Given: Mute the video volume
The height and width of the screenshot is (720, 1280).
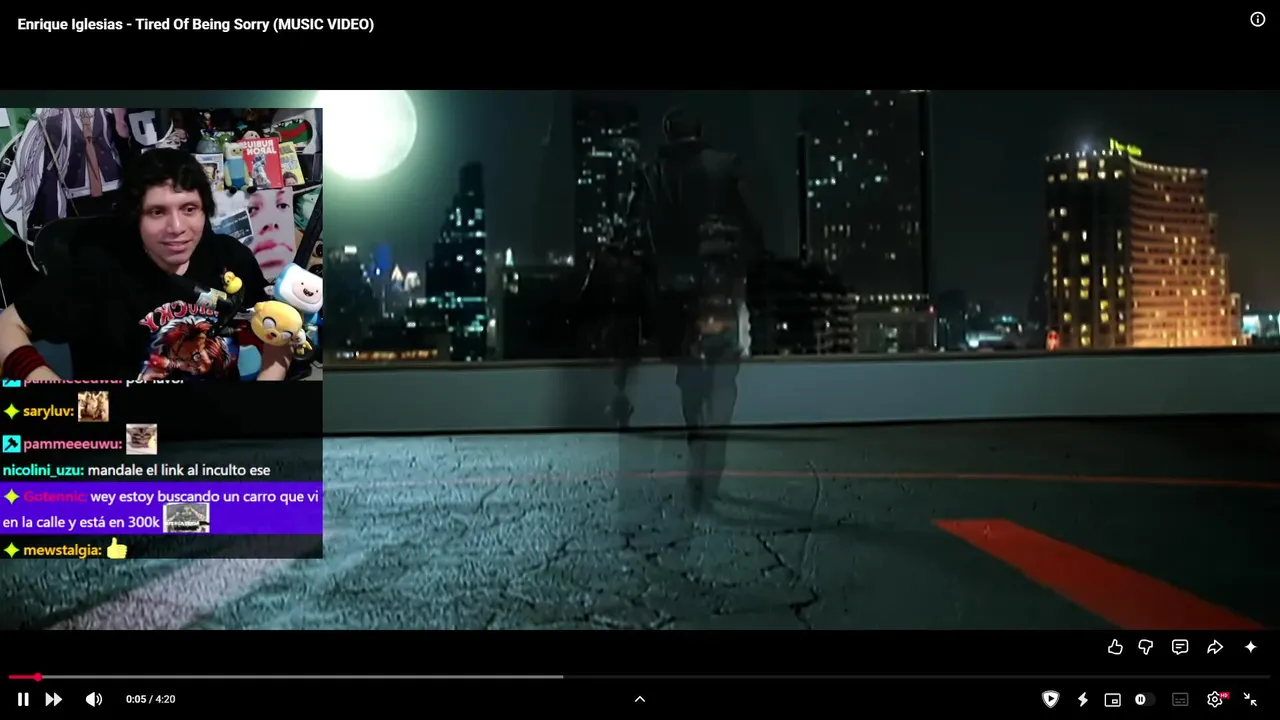Looking at the screenshot, I should pyautogui.click(x=93, y=700).
